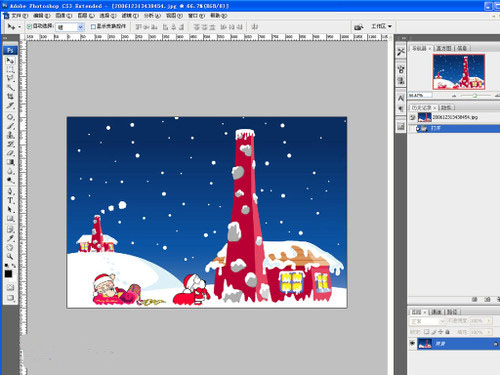Open the Clone Source panel from dock
This screenshot has height=375, width=500.
(x=401, y=81)
